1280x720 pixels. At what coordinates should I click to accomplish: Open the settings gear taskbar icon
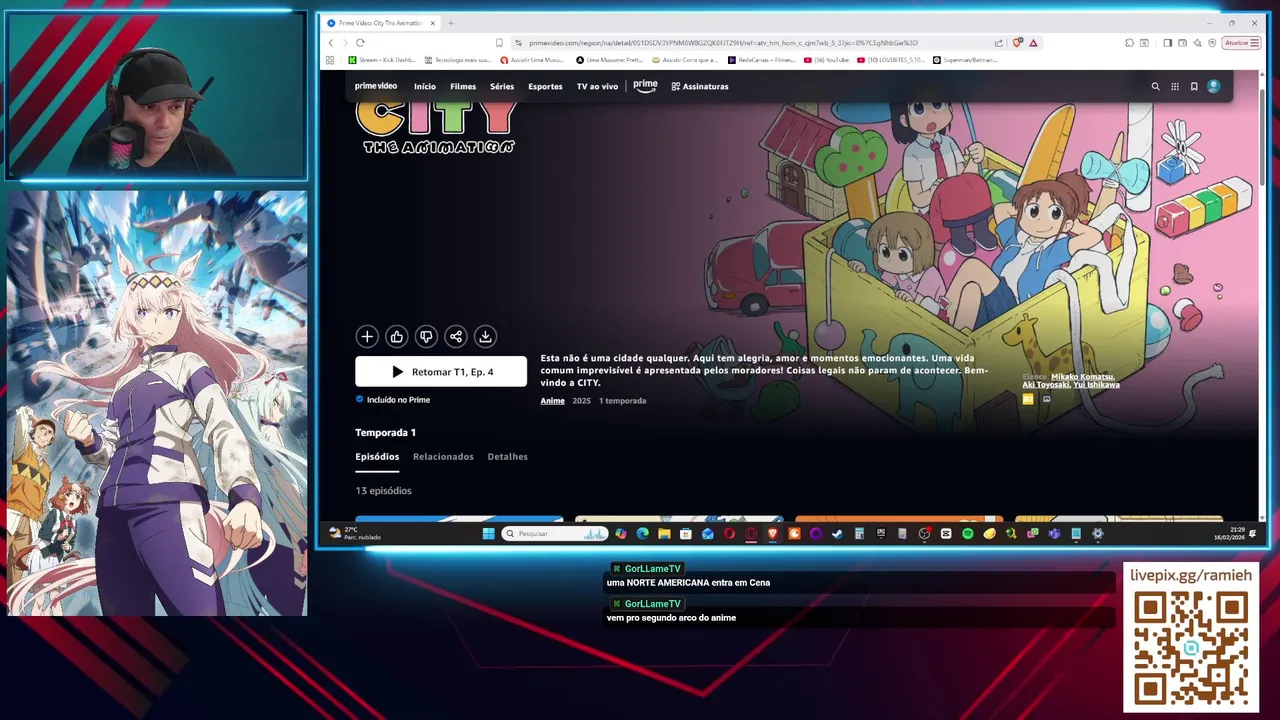(1097, 534)
